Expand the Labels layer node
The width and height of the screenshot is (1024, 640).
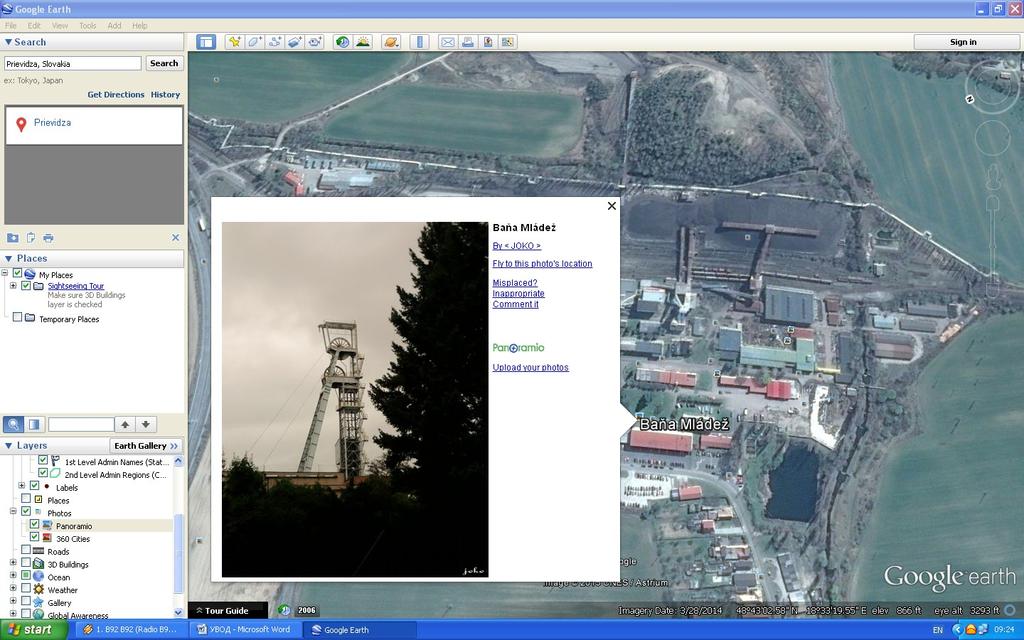click(x=22, y=486)
